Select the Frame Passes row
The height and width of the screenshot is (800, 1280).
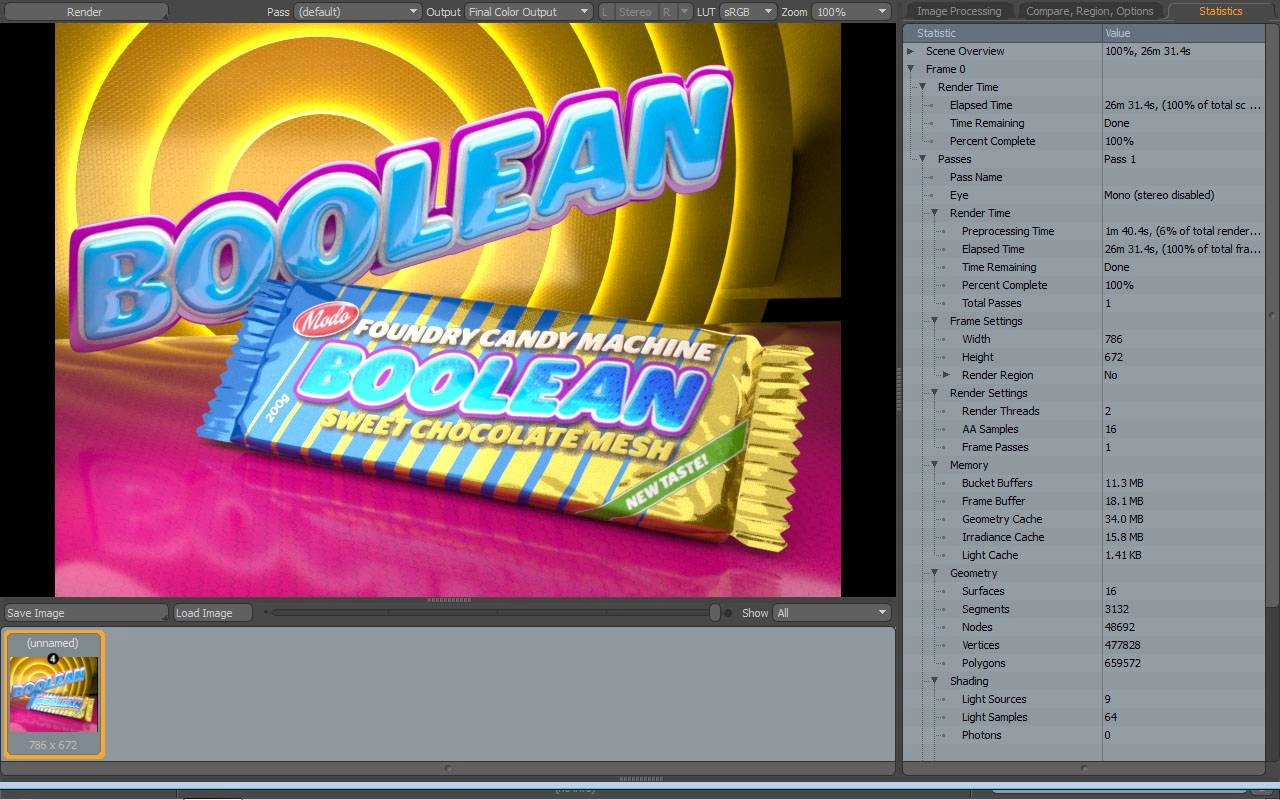tap(1084, 447)
